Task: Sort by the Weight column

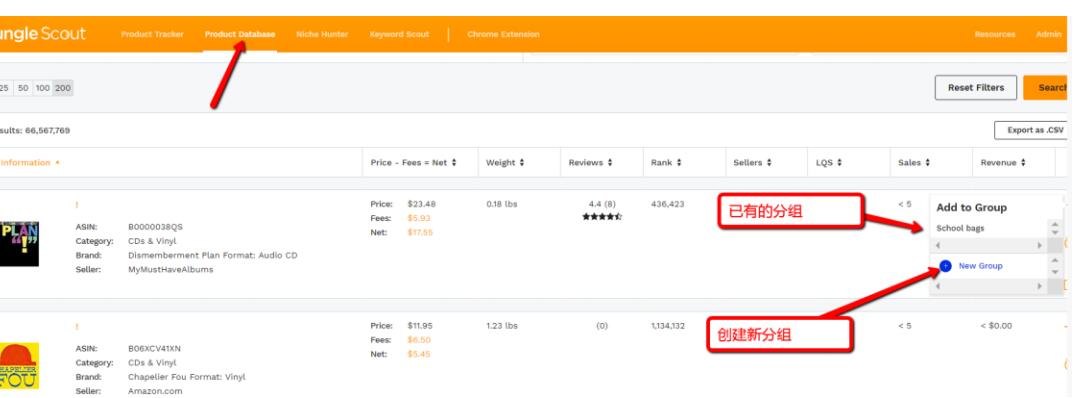Action: pyautogui.click(x=505, y=163)
